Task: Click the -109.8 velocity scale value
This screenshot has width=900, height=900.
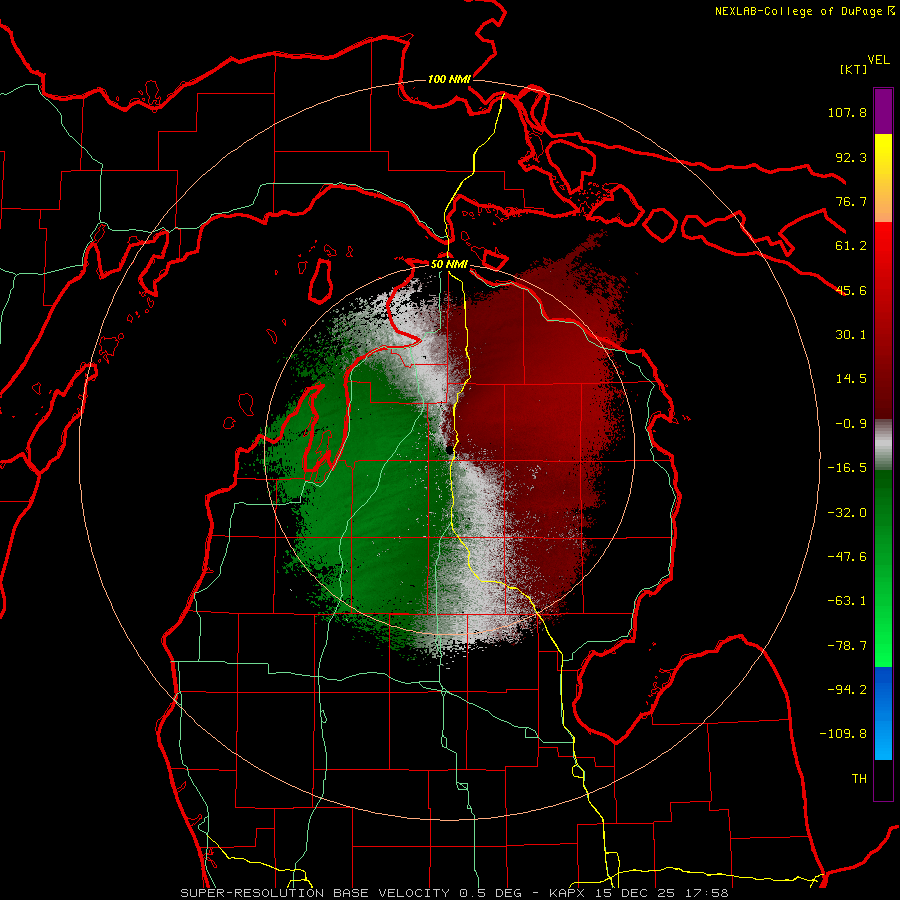Action: 843,734
